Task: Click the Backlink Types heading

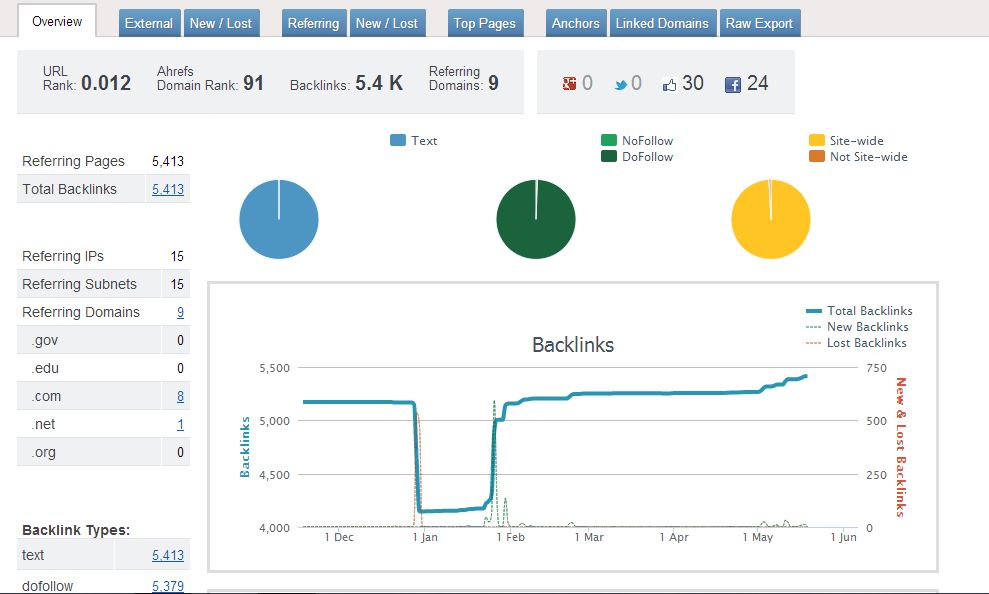Action: 76,530
